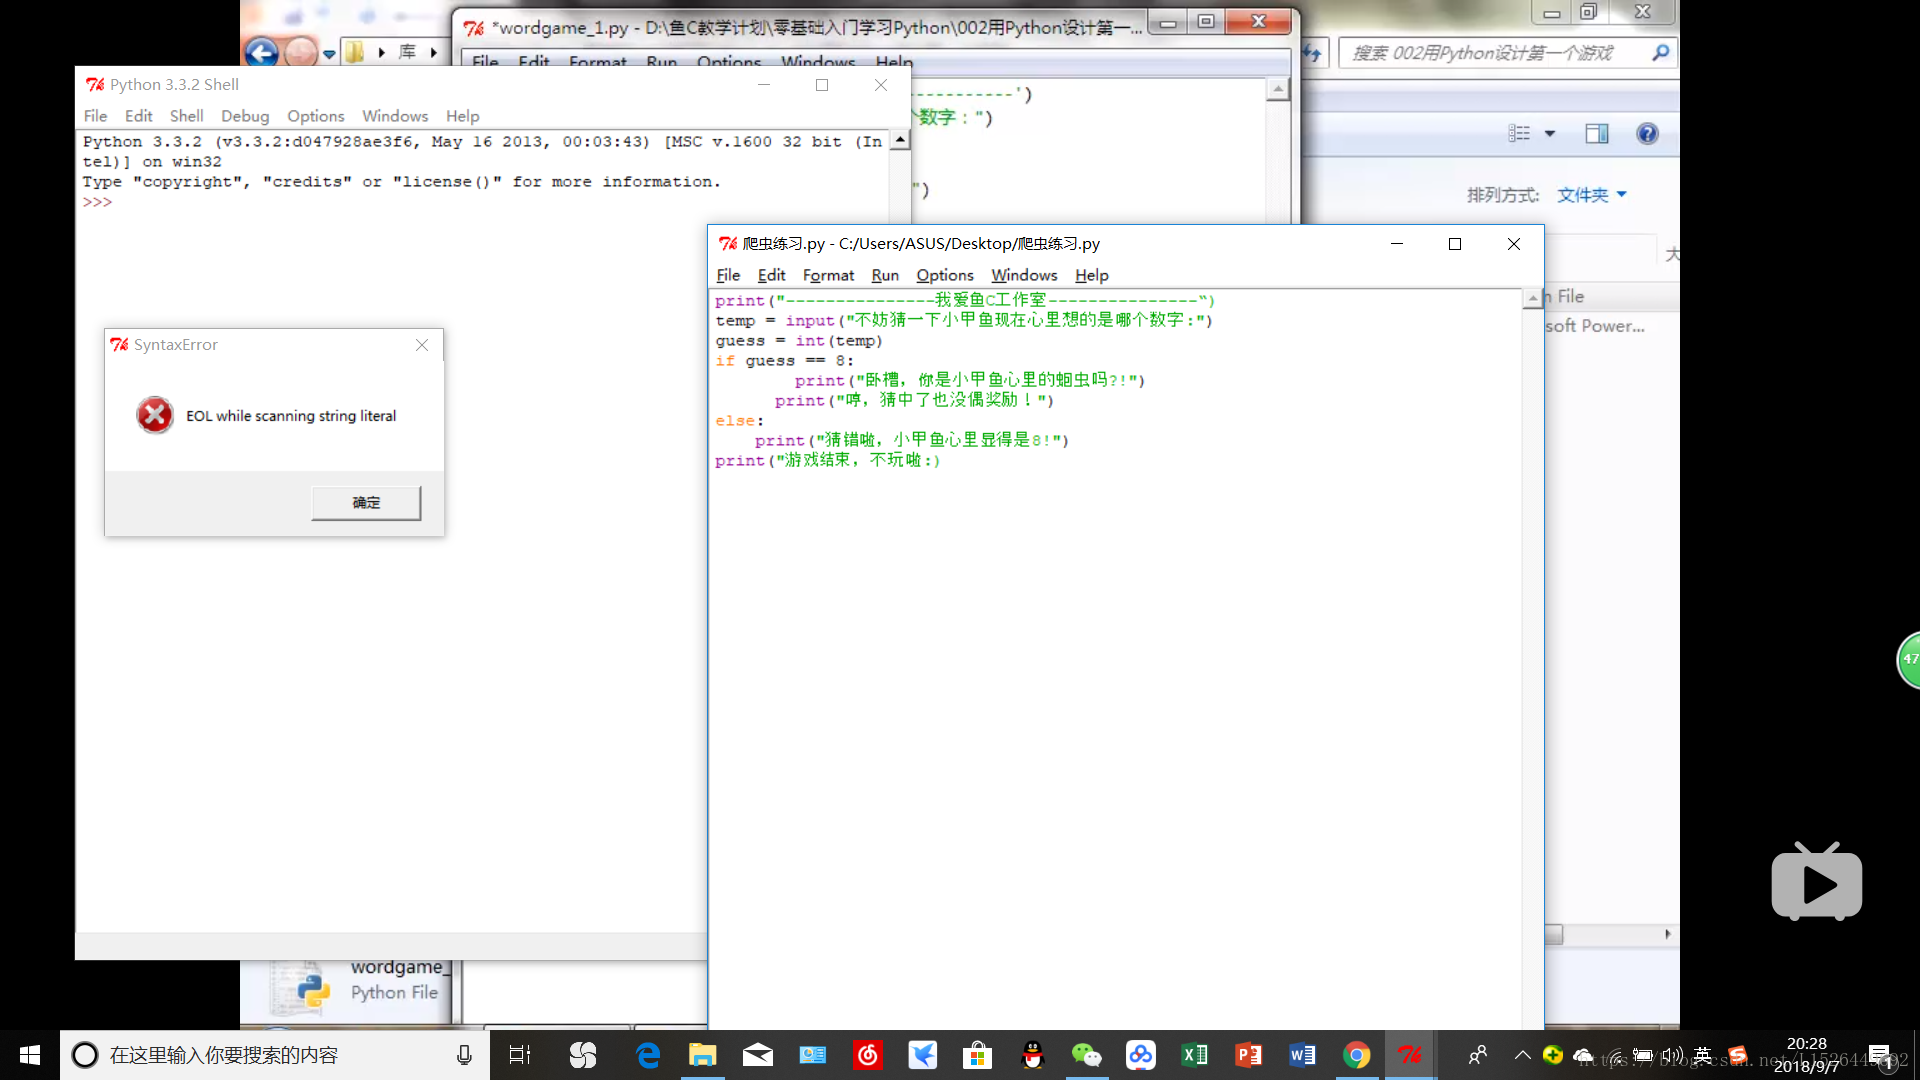The height and width of the screenshot is (1080, 1920).
Task: Click the volume speaker icon in tray
Action: coord(1672,1055)
